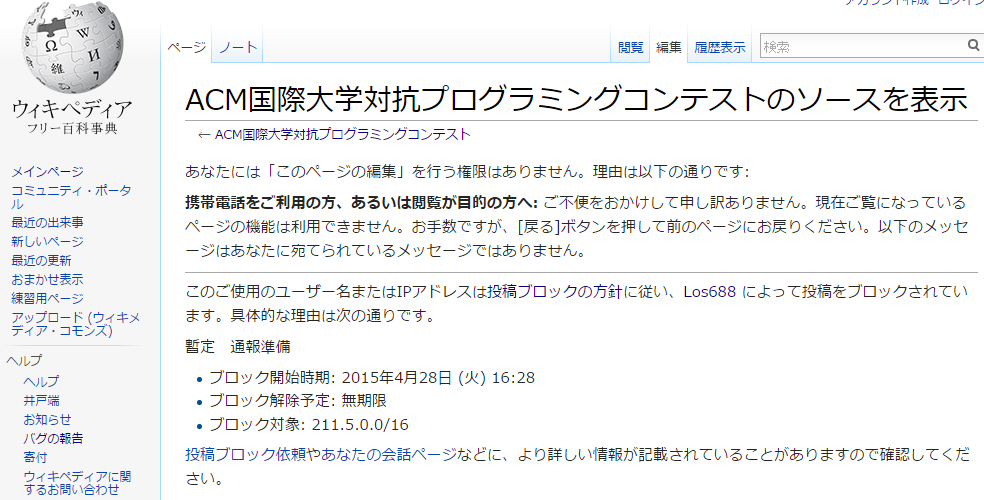Click the page title ACM国際大学対抗プログラミングコンテストのソースを表示
The width and height of the screenshot is (984, 500).
[x=576, y=99]
